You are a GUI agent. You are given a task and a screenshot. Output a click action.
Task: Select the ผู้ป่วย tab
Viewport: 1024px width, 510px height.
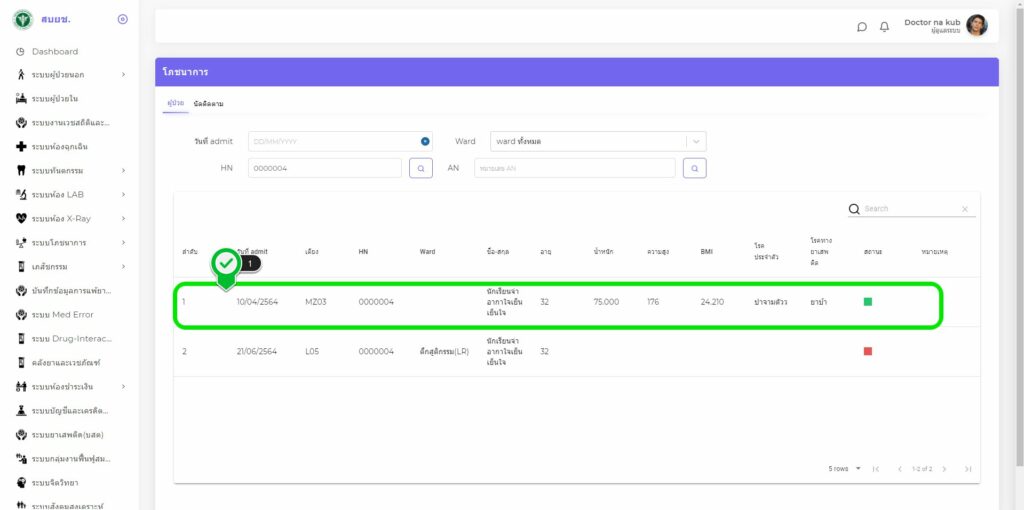coord(174,104)
